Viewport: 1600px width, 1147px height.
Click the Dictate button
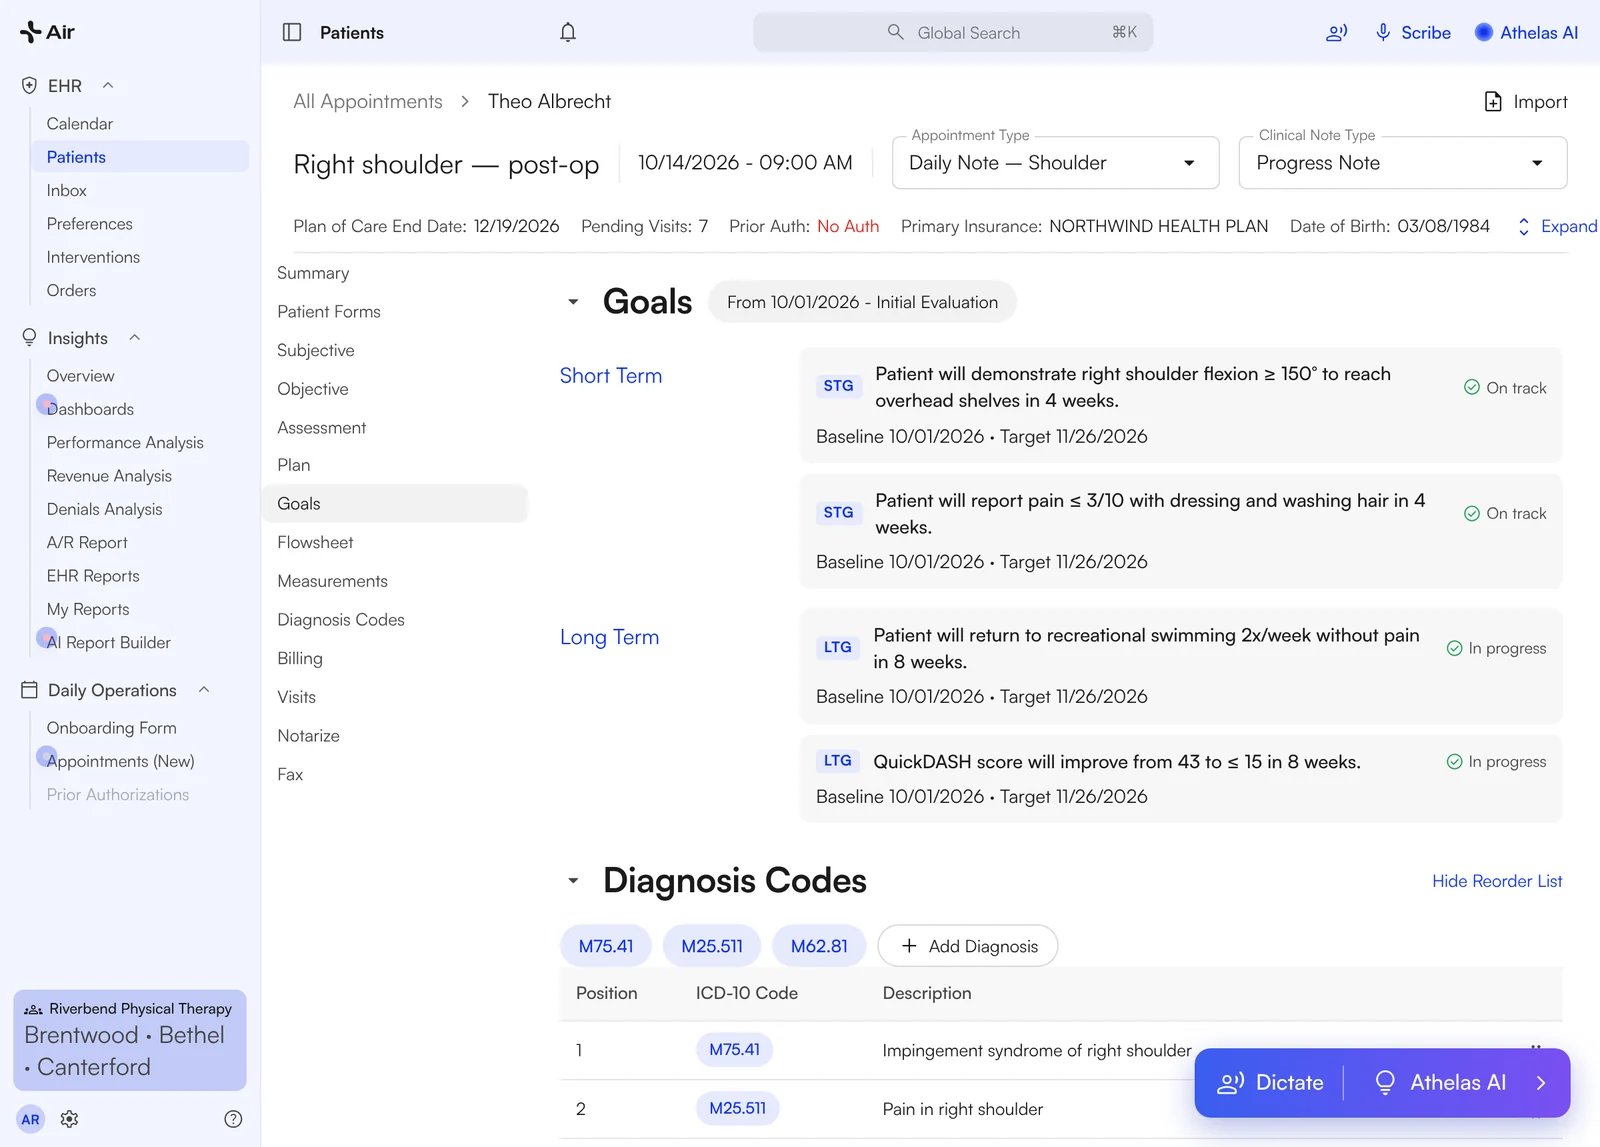[x=1270, y=1082]
